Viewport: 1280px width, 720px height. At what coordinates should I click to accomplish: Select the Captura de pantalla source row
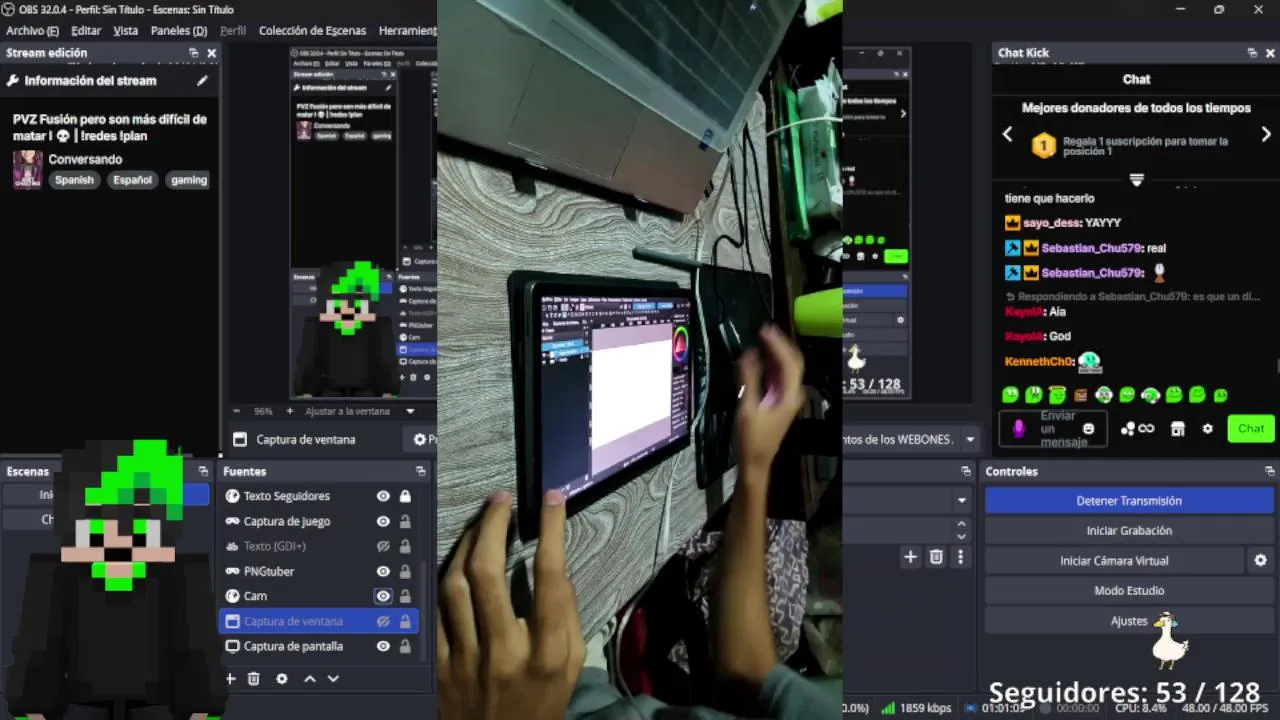[x=318, y=646]
